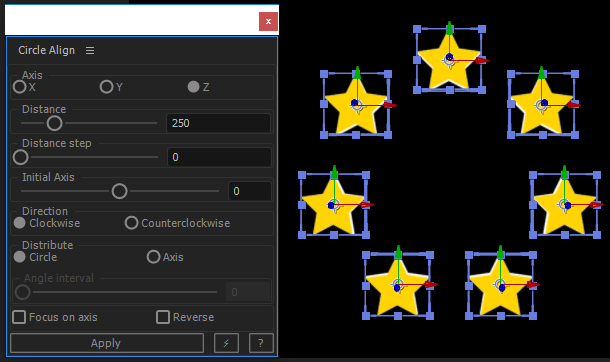Select the anchor point of the far-right star
Image resolution: width=610 pixels, height=362 pixels.
click(x=564, y=205)
